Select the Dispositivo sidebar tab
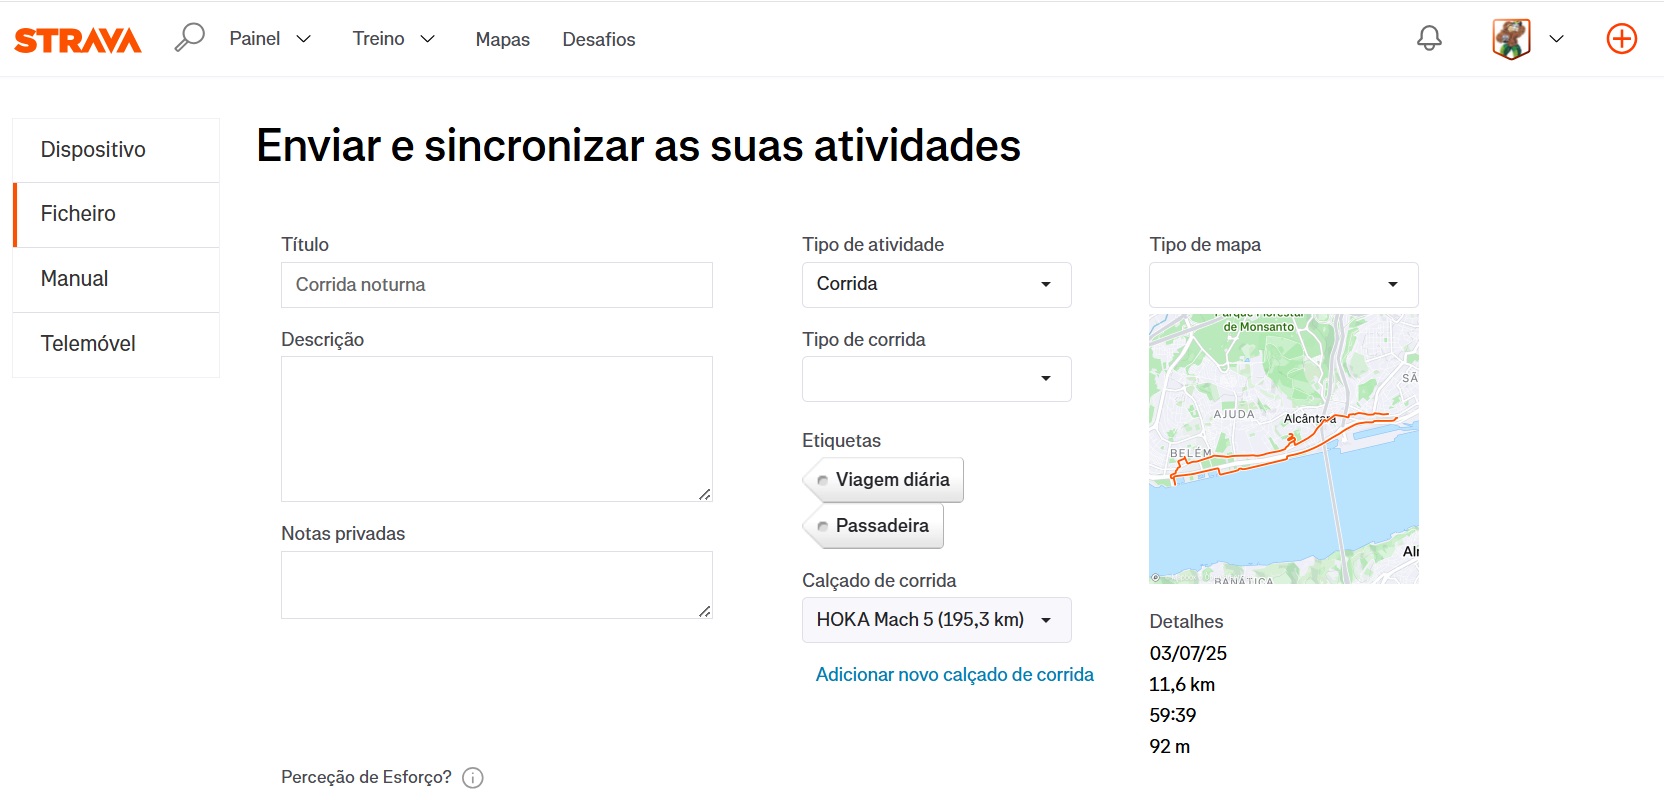 (116, 150)
